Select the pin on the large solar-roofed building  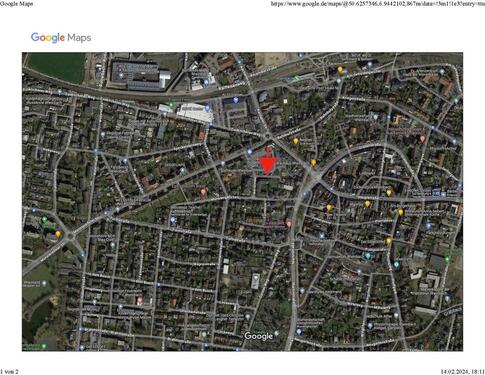121,76
